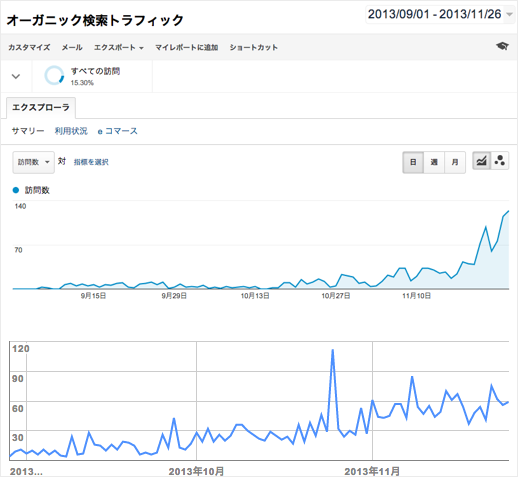Click the 2013年10月 label on lower chart

point(196,471)
